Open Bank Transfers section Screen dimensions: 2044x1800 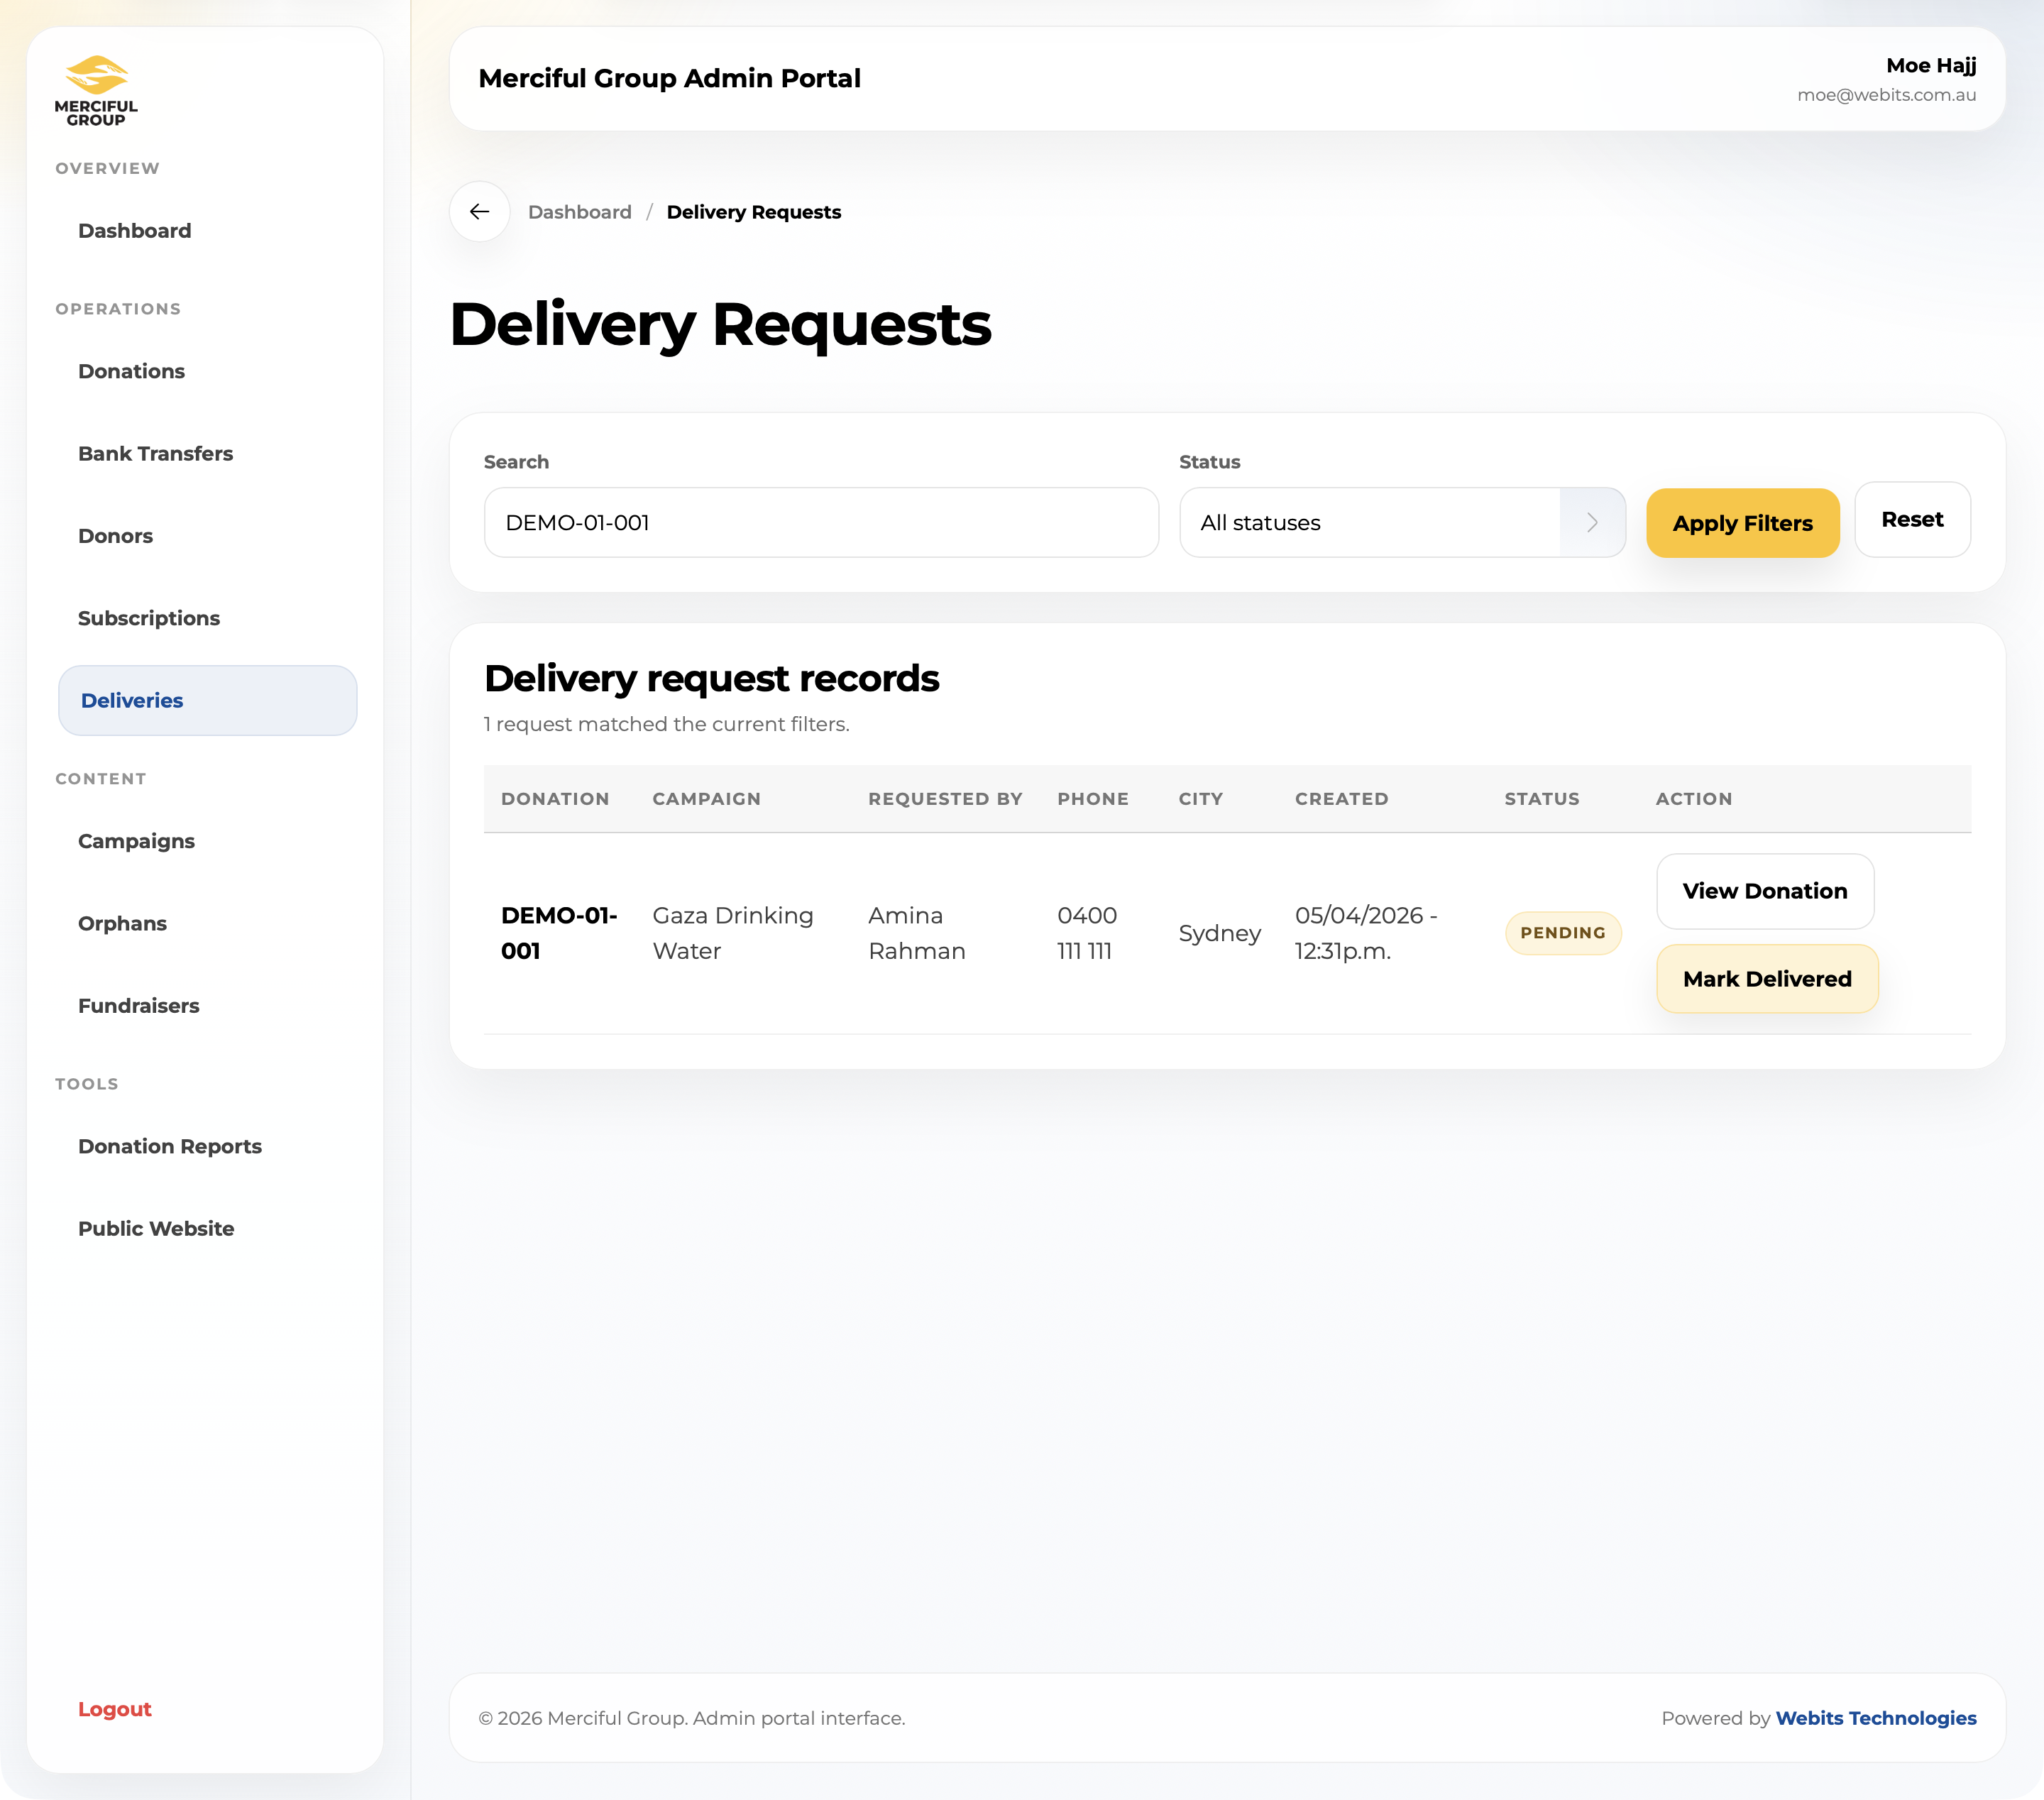click(156, 454)
